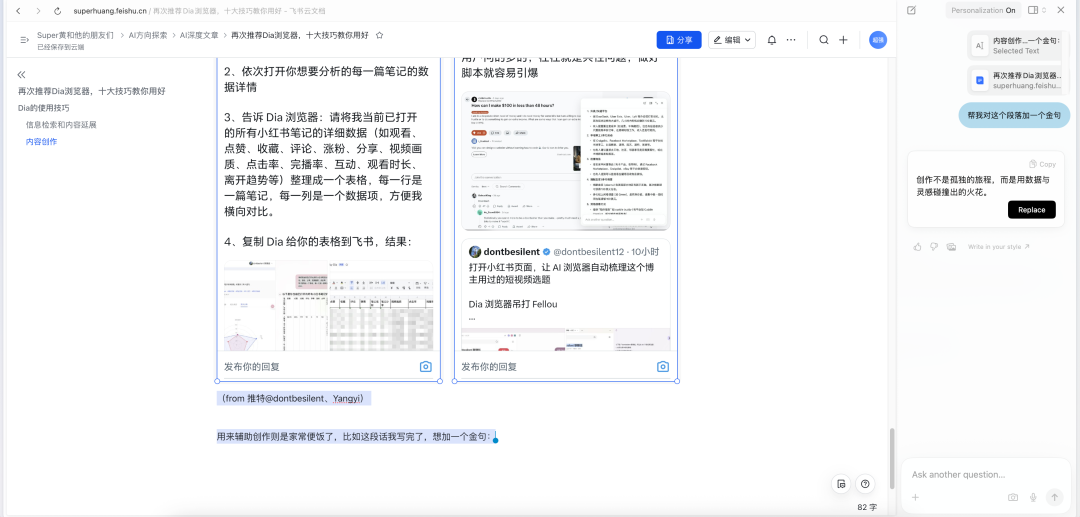Click the chat microphone icon
The width and height of the screenshot is (1080, 517).
1033,497
